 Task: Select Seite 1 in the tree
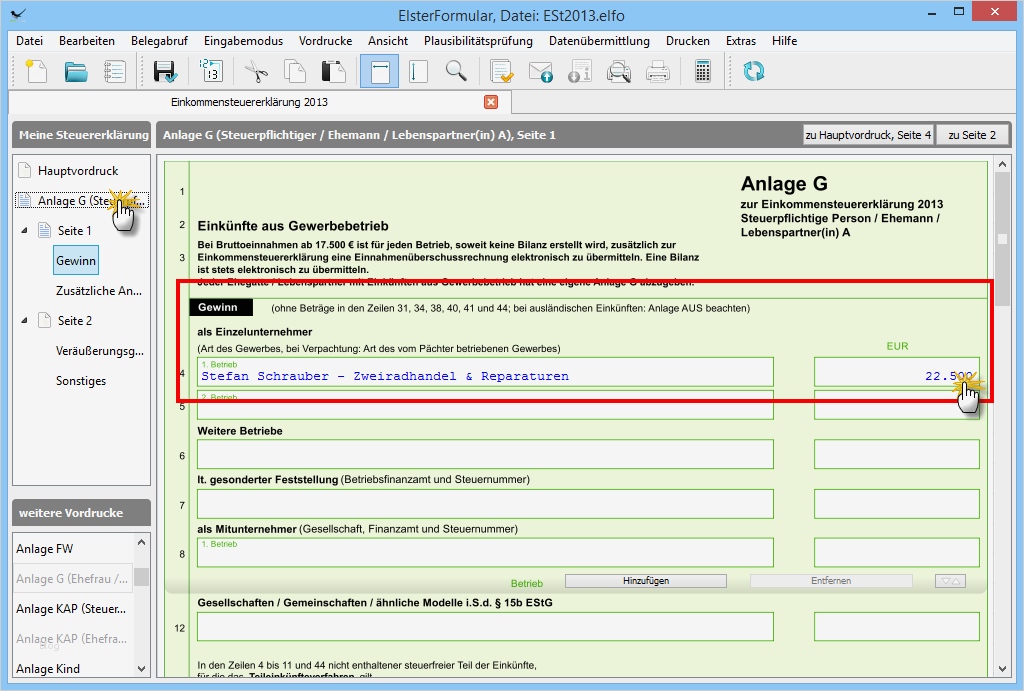click(74, 231)
